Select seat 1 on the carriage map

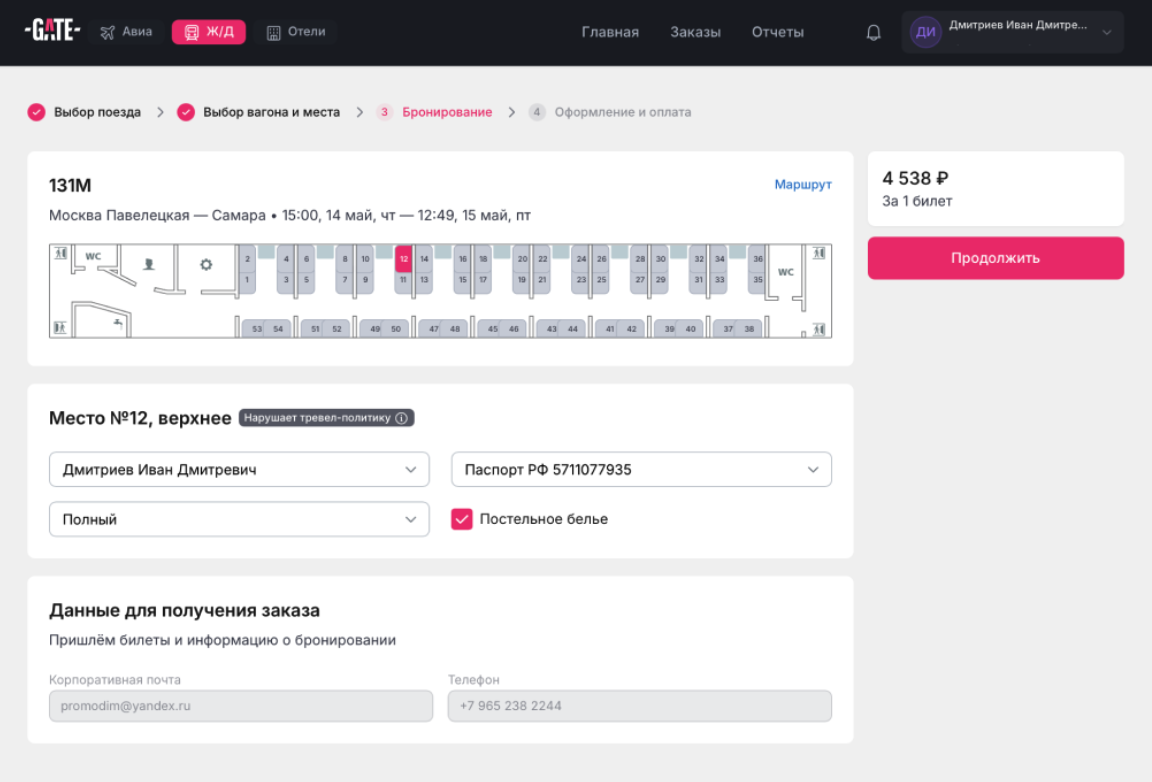tap(247, 280)
